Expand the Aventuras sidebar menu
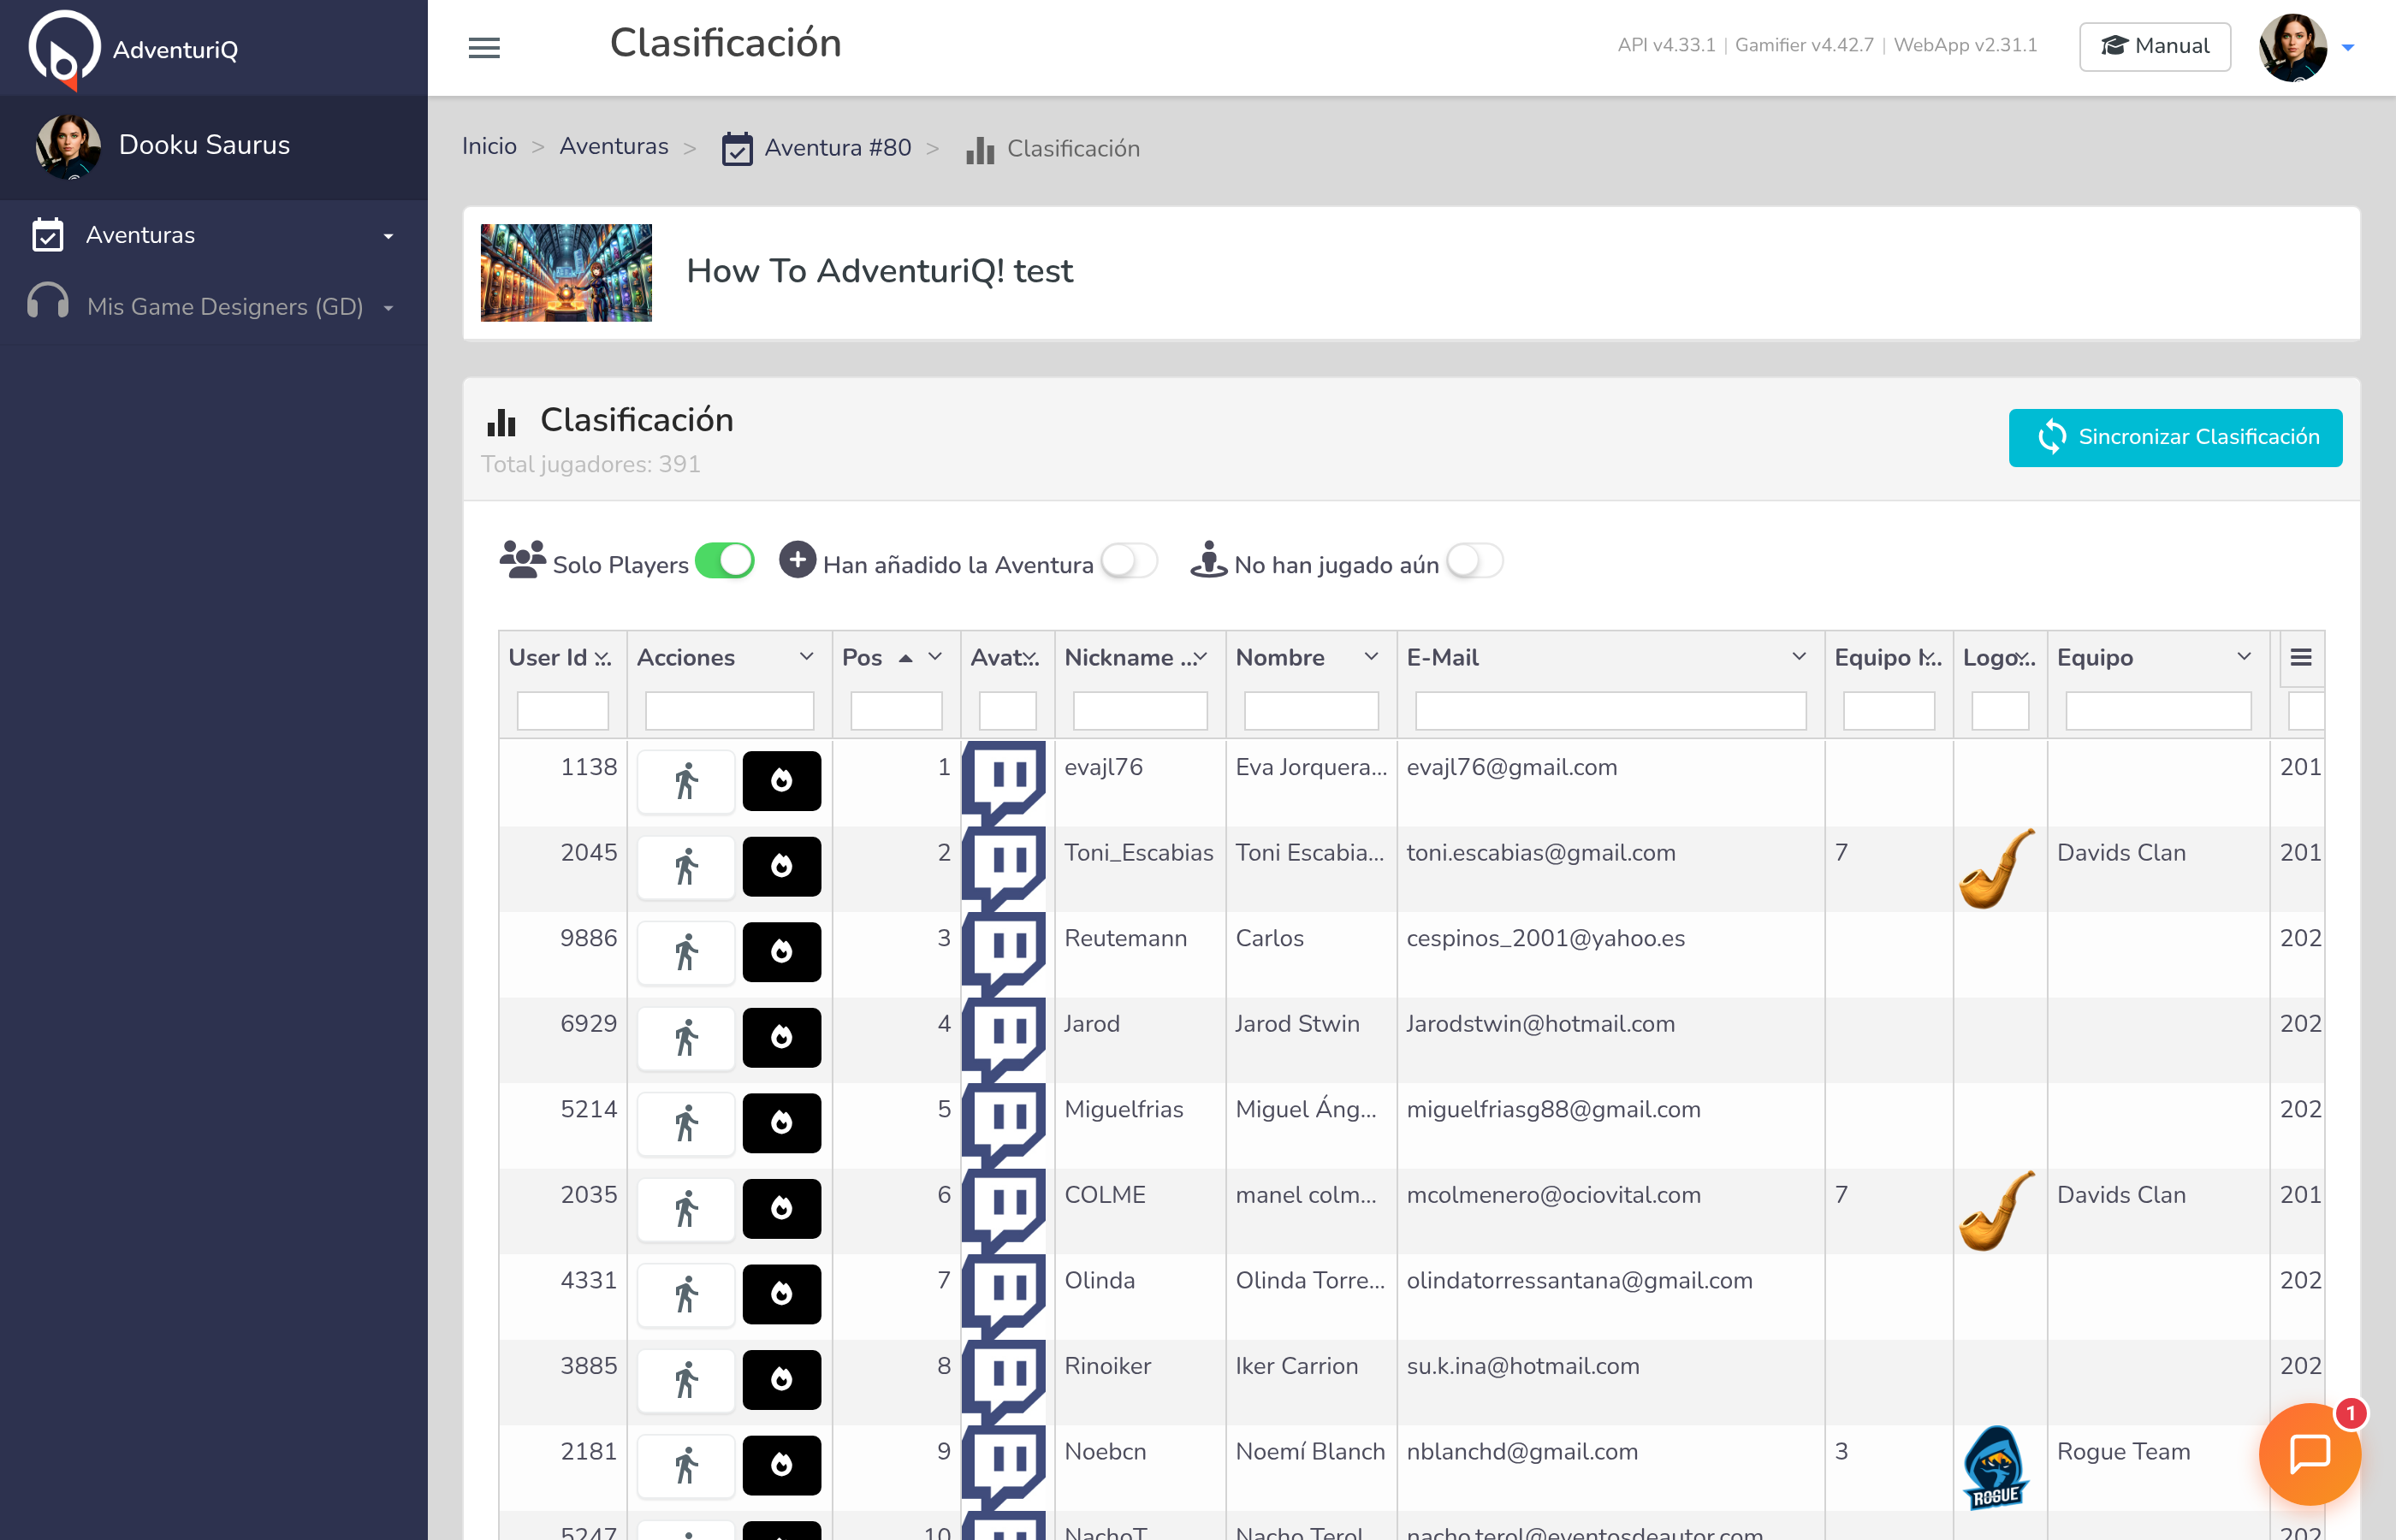This screenshot has height=1540, width=2396. (214, 235)
